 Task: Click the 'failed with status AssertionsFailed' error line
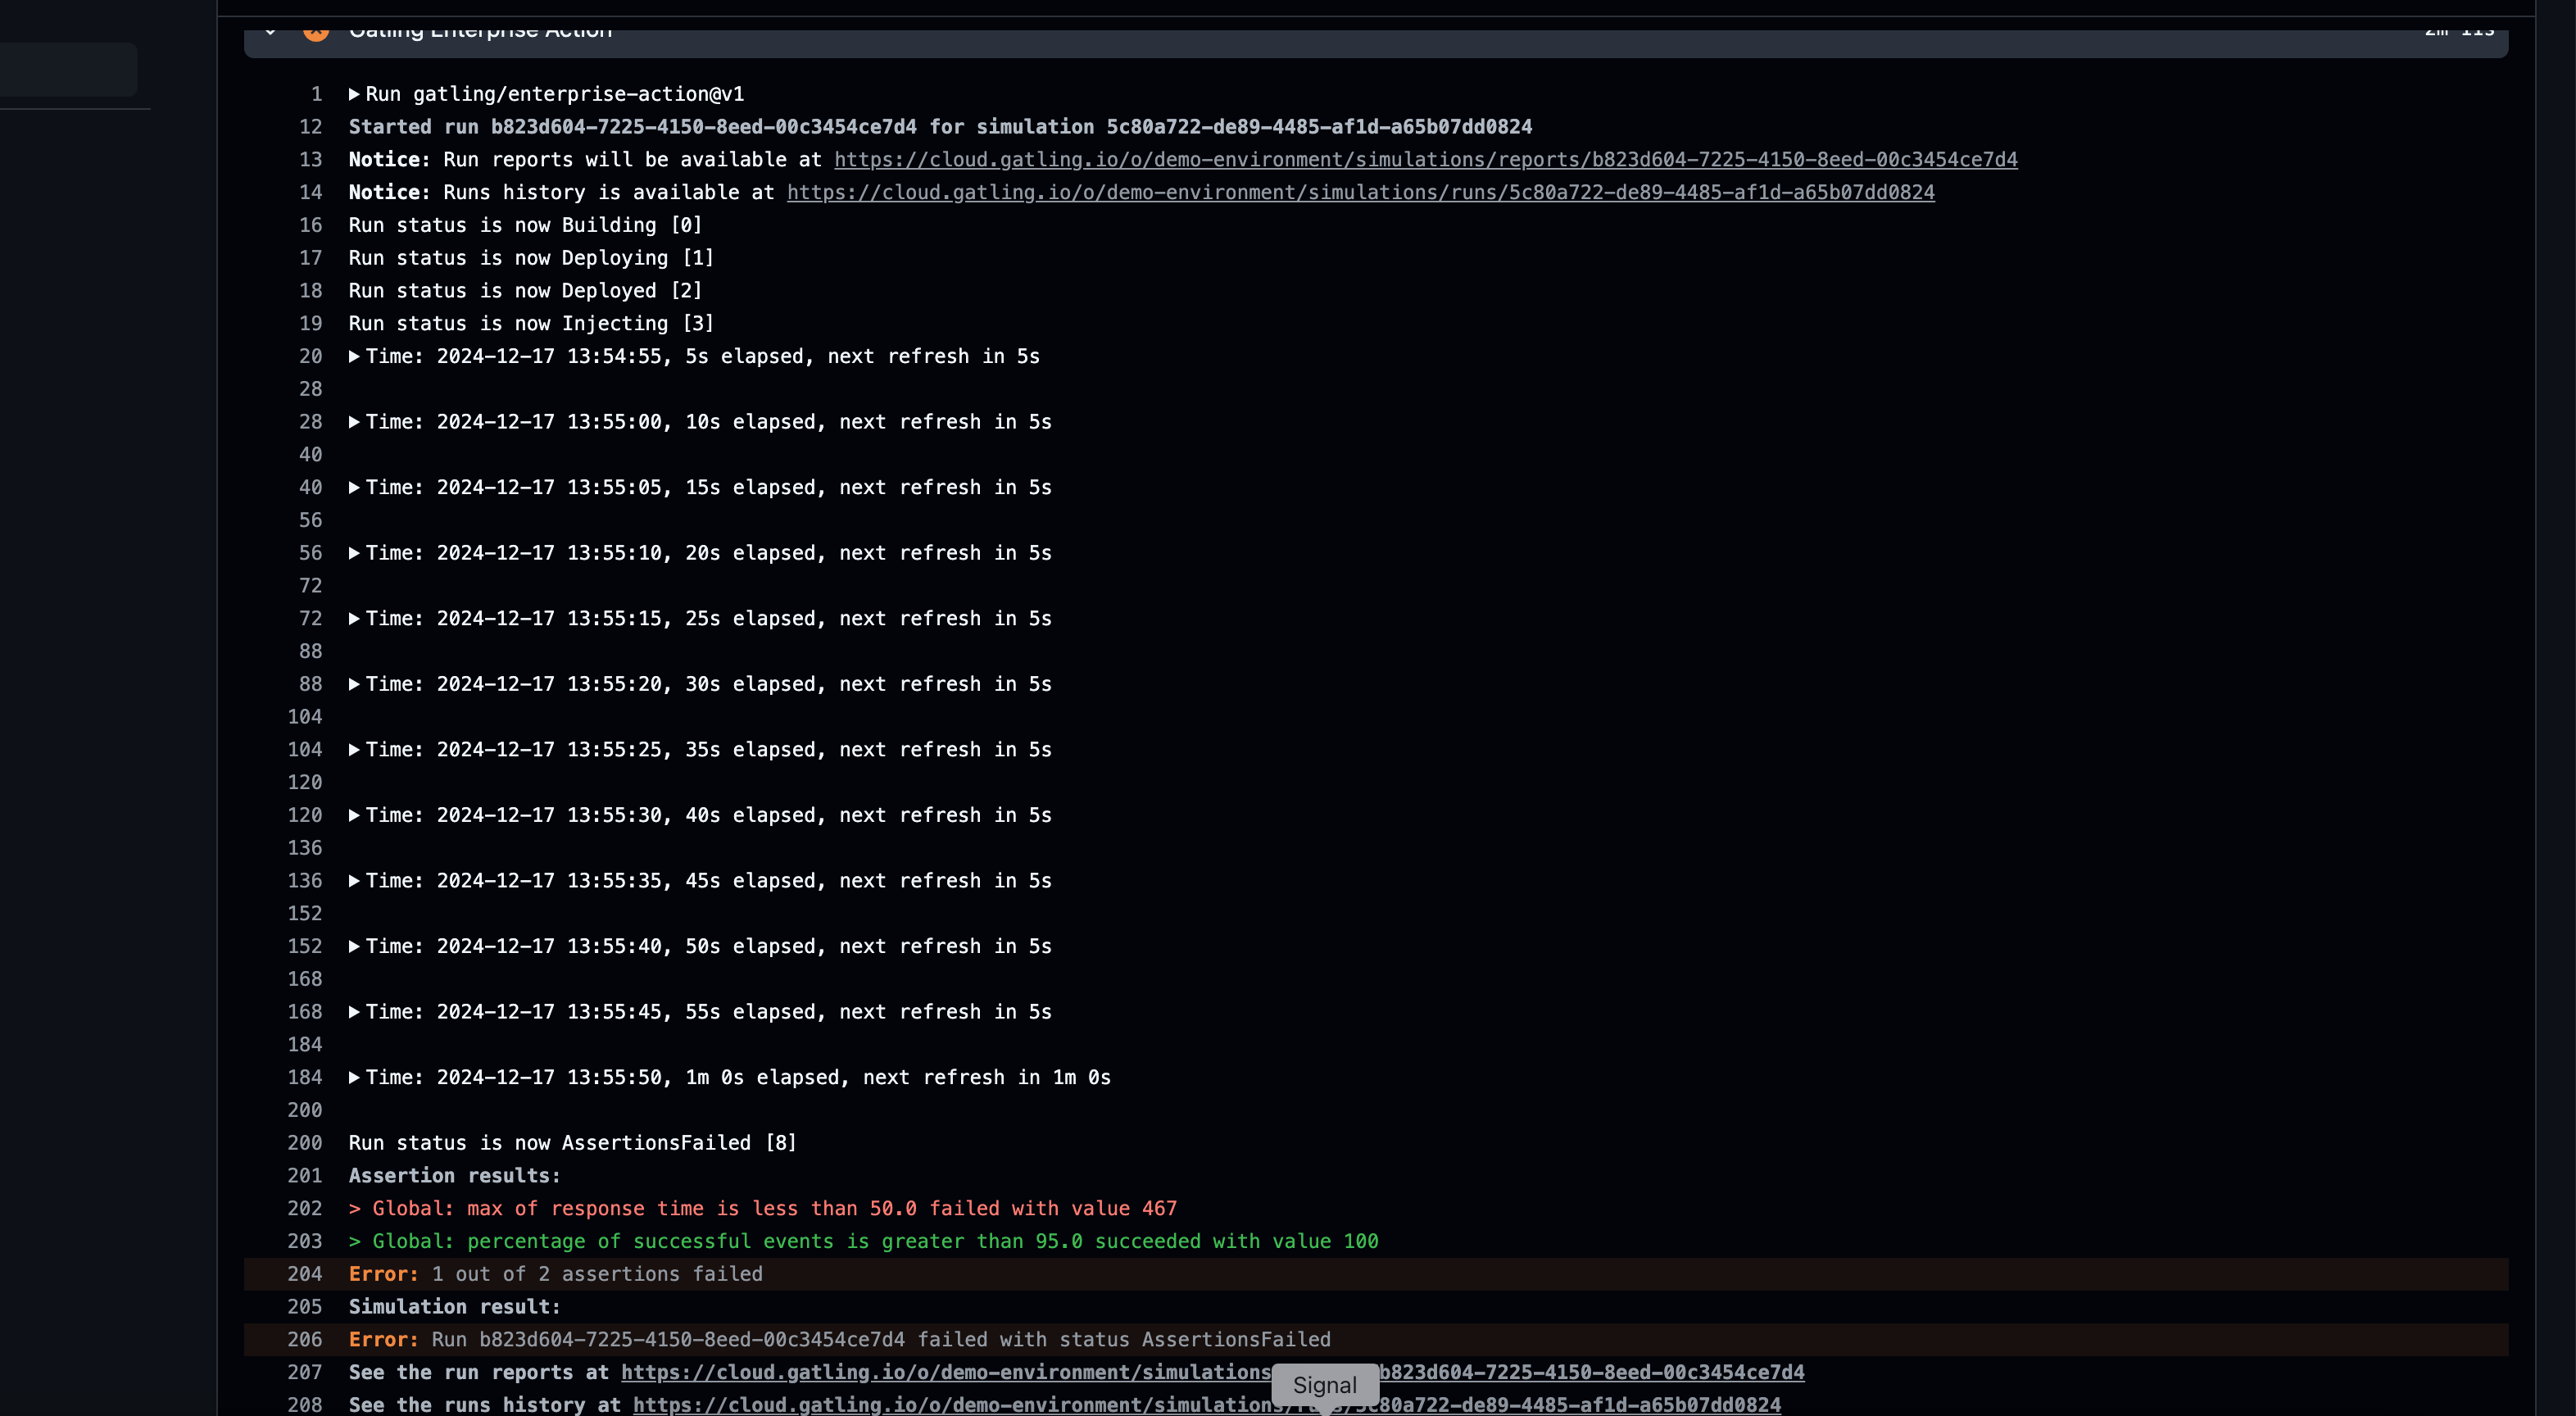(x=839, y=1340)
